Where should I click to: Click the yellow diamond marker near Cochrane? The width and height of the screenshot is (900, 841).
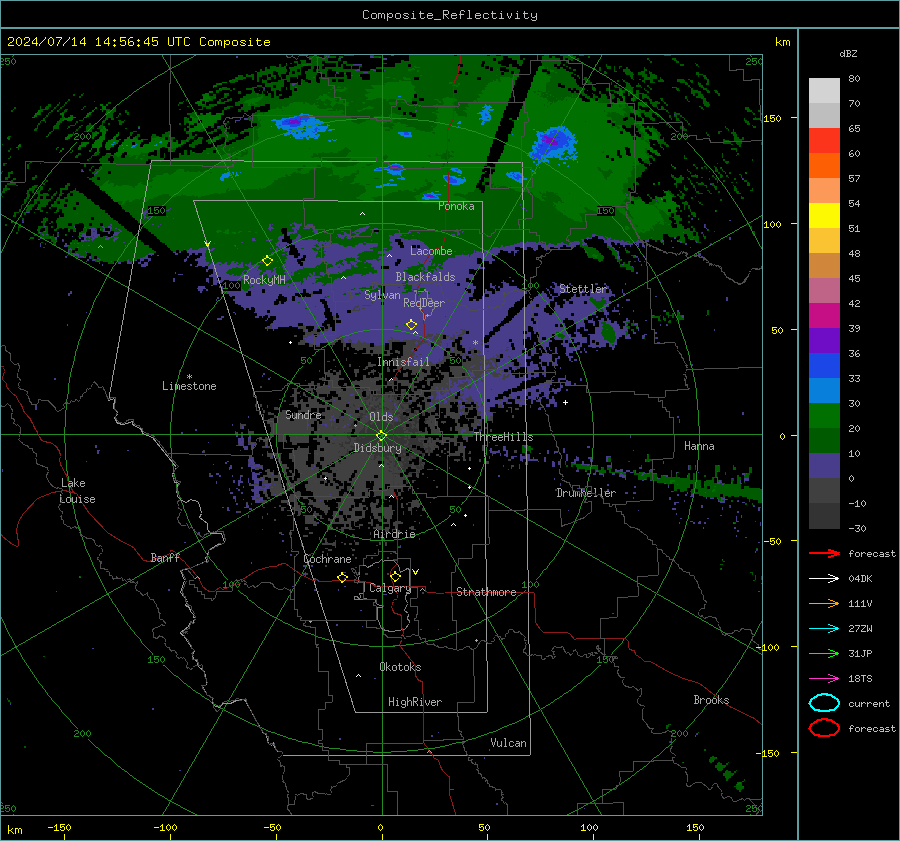tap(342, 577)
